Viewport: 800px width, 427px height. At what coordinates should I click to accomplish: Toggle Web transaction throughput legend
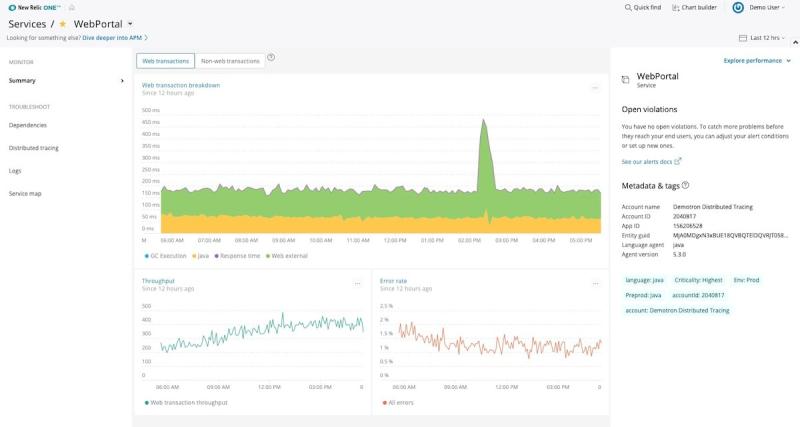coord(186,403)
